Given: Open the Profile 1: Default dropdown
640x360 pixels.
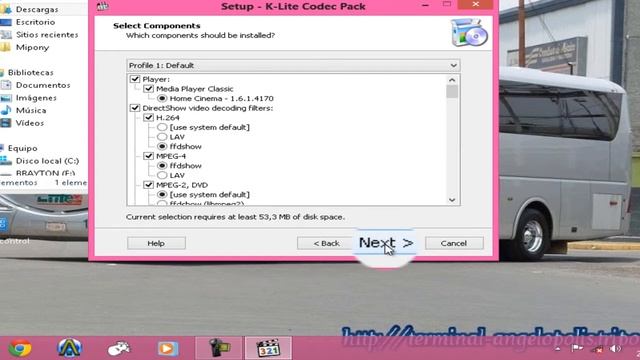Looking at the screenshot, I should 293,65.
